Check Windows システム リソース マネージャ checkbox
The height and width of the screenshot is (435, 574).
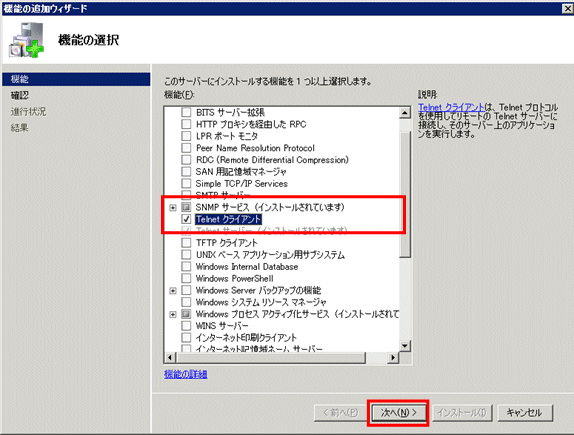tap(186, 302)
